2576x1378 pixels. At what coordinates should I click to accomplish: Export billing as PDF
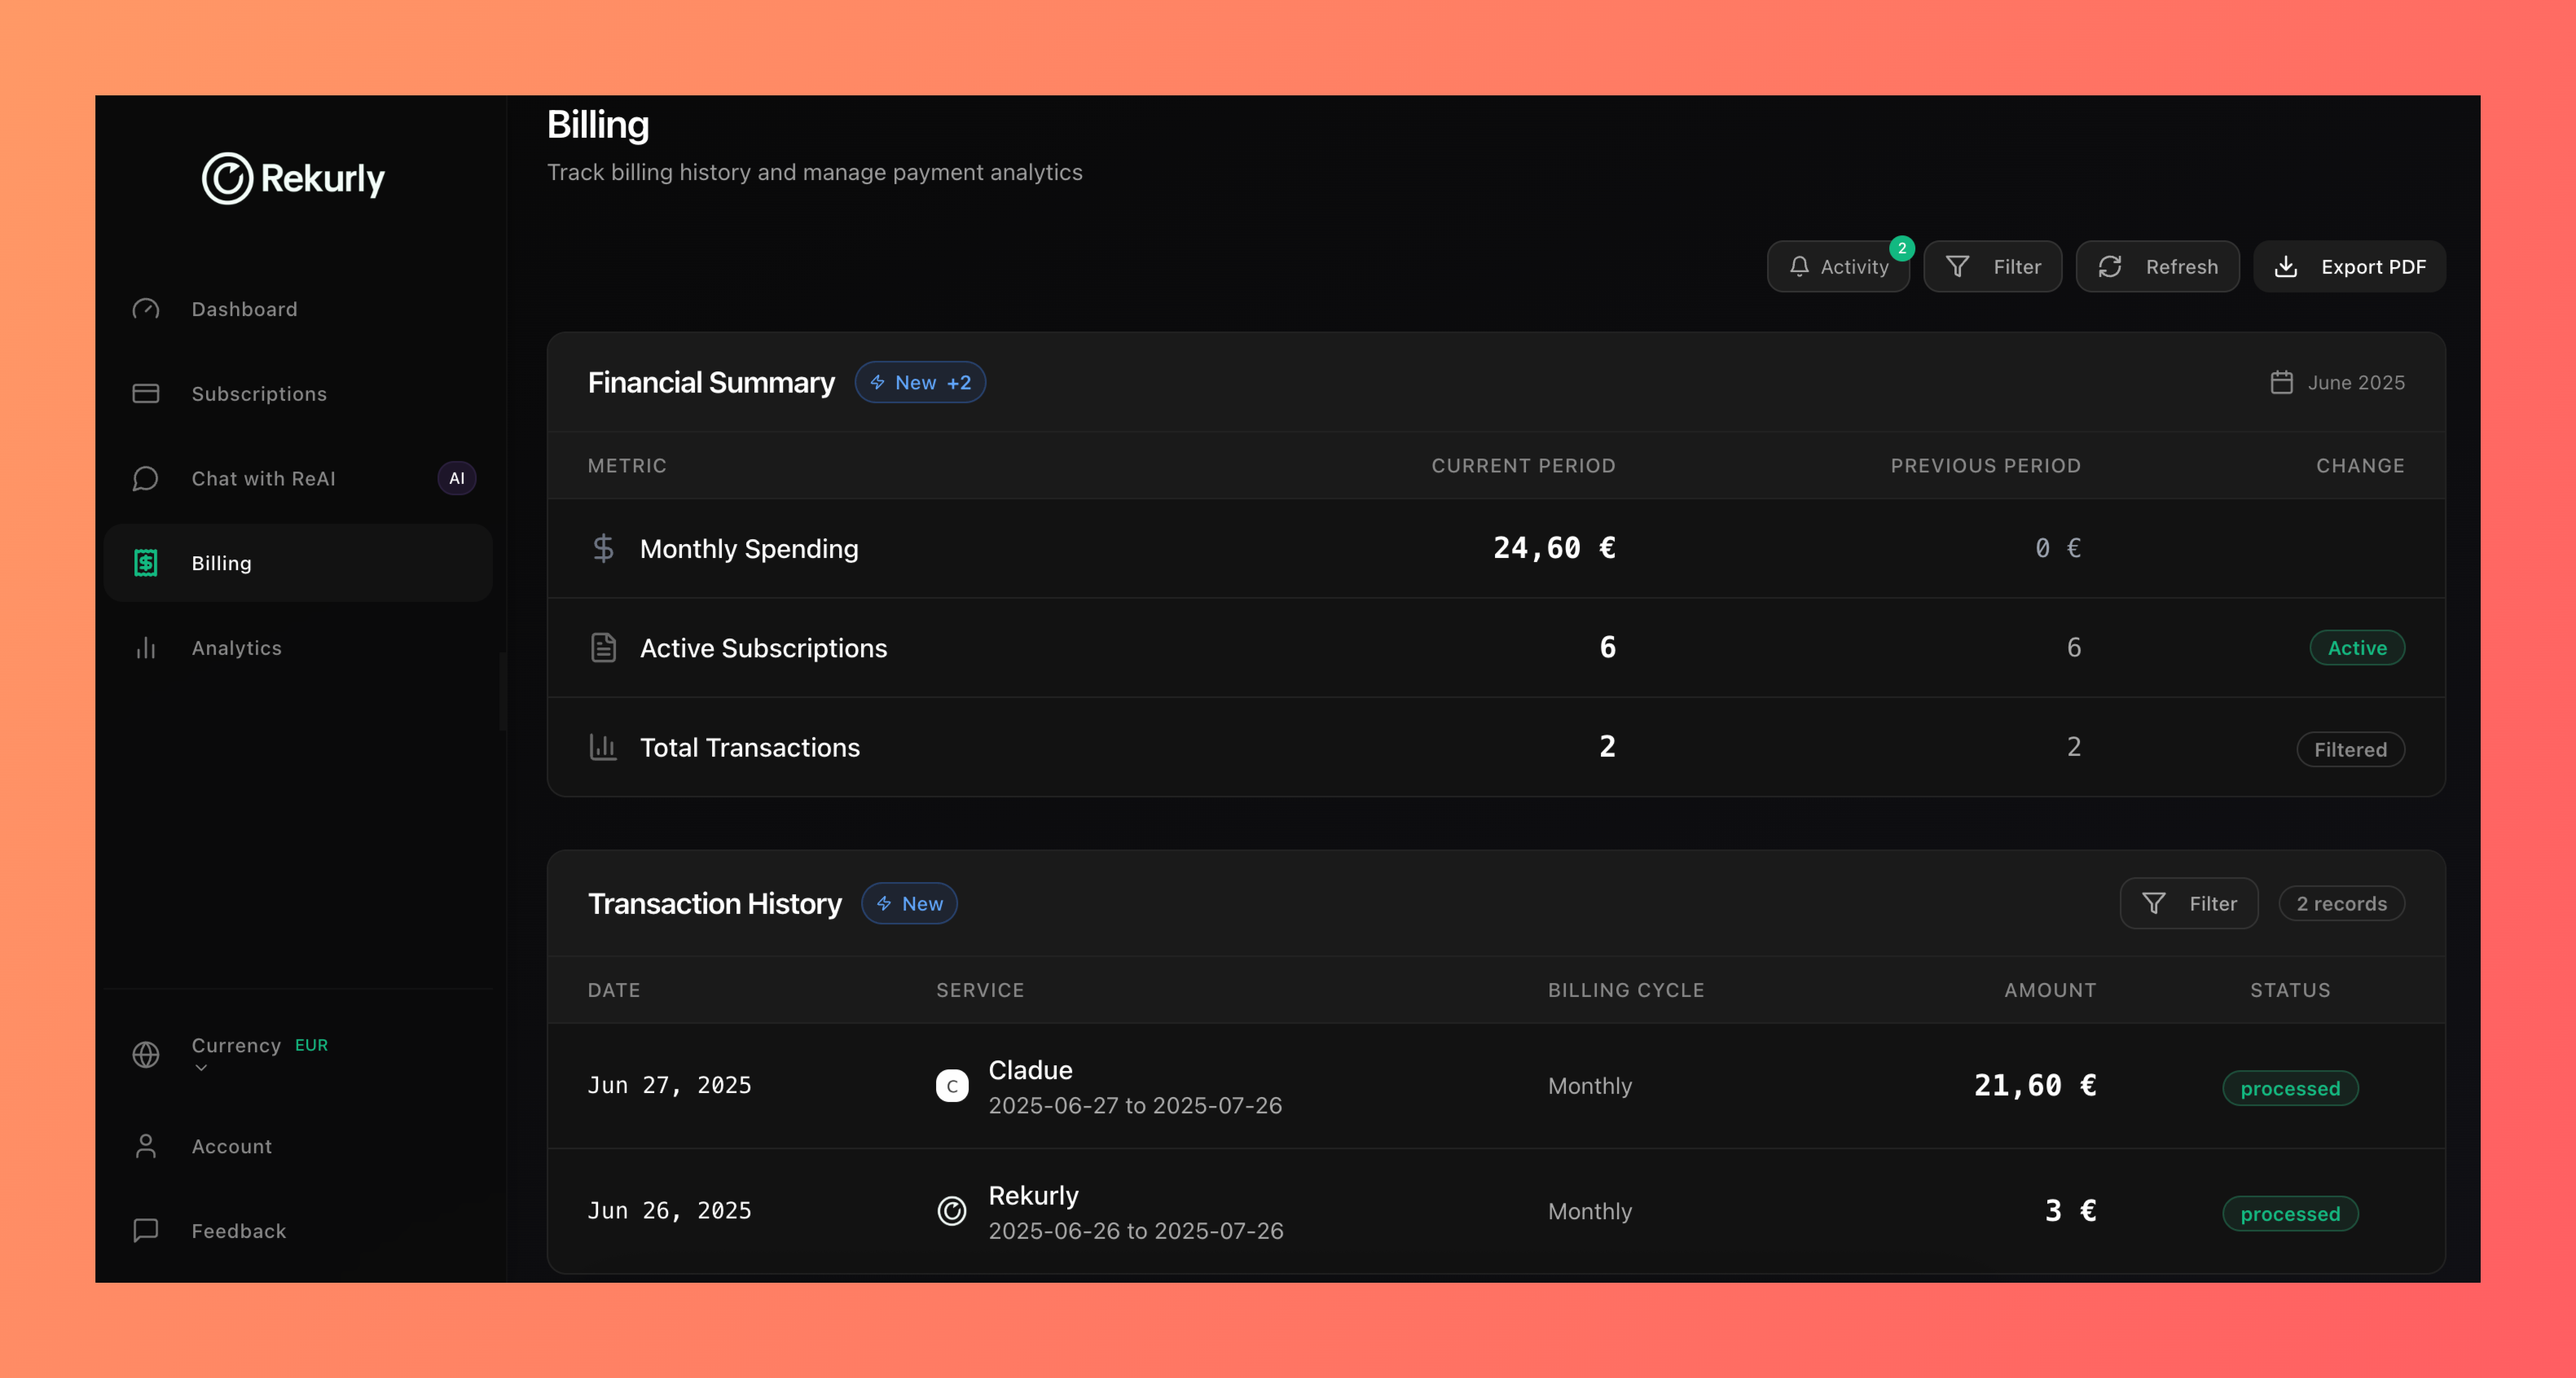click(x=2349, y=266)
